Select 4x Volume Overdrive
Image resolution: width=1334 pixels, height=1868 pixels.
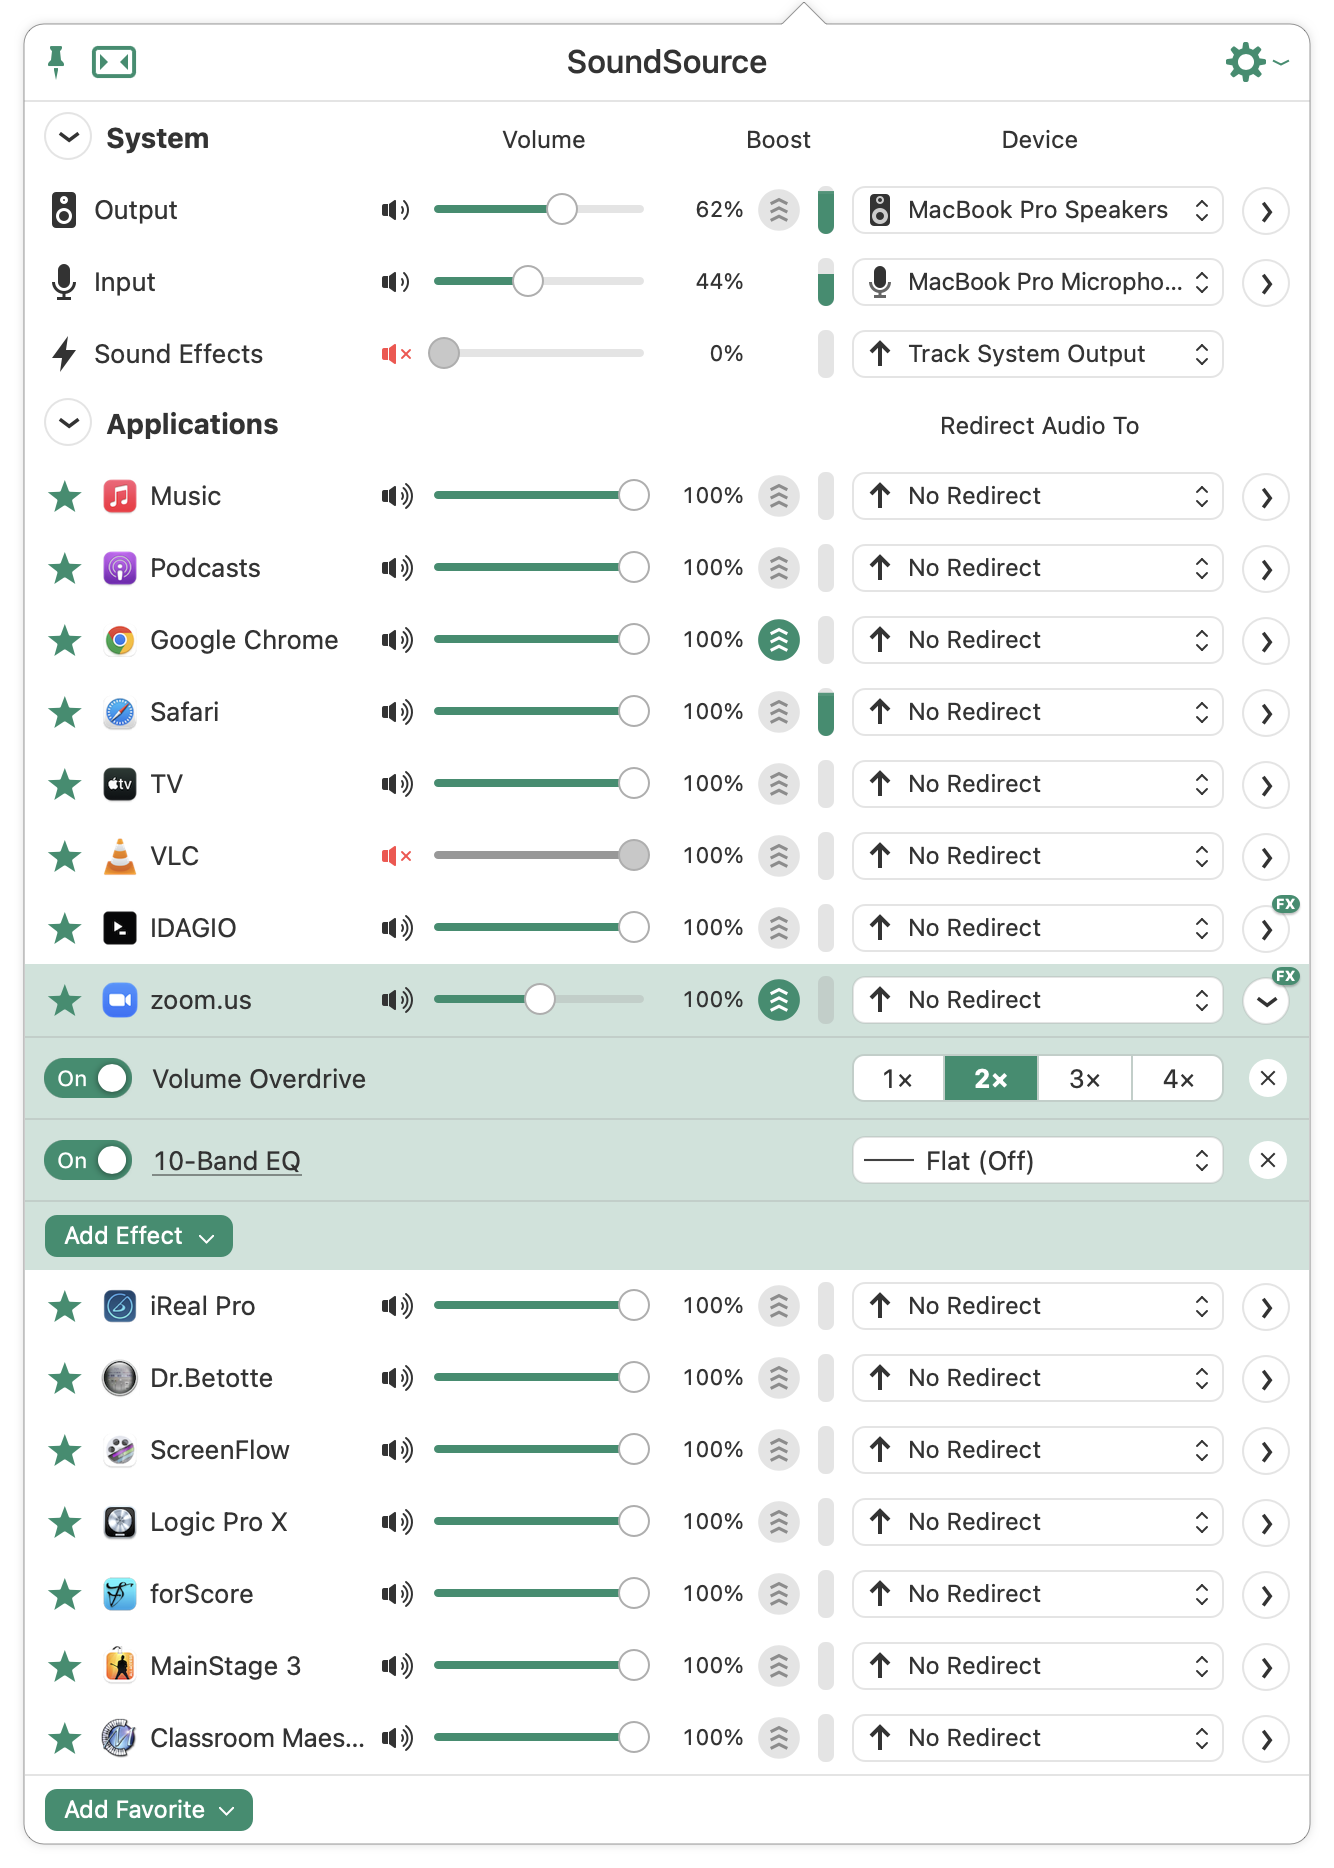1178,1078
